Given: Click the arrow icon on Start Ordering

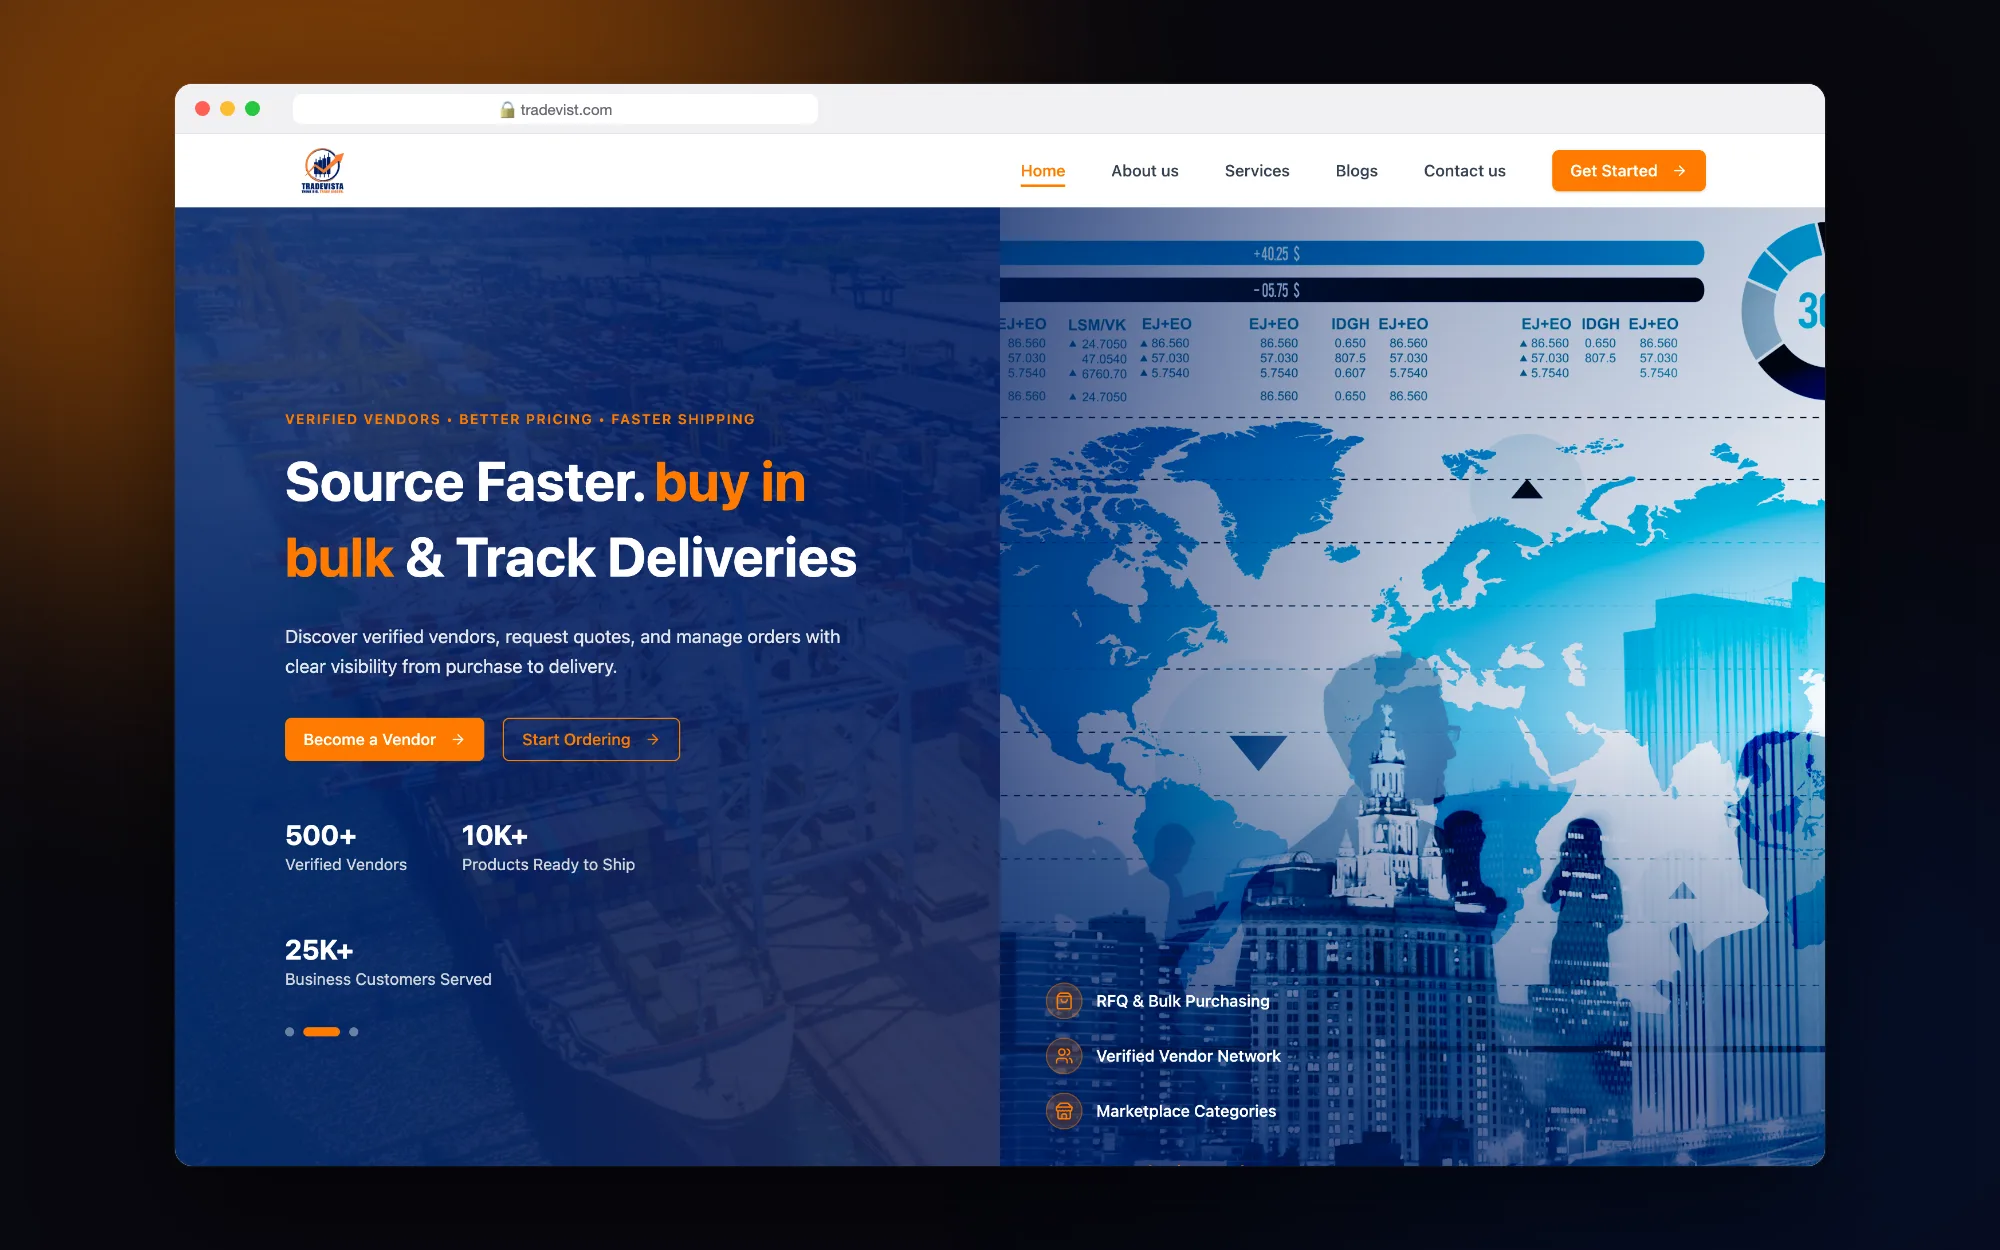Looking at the screenshot, I should [653, 740].
